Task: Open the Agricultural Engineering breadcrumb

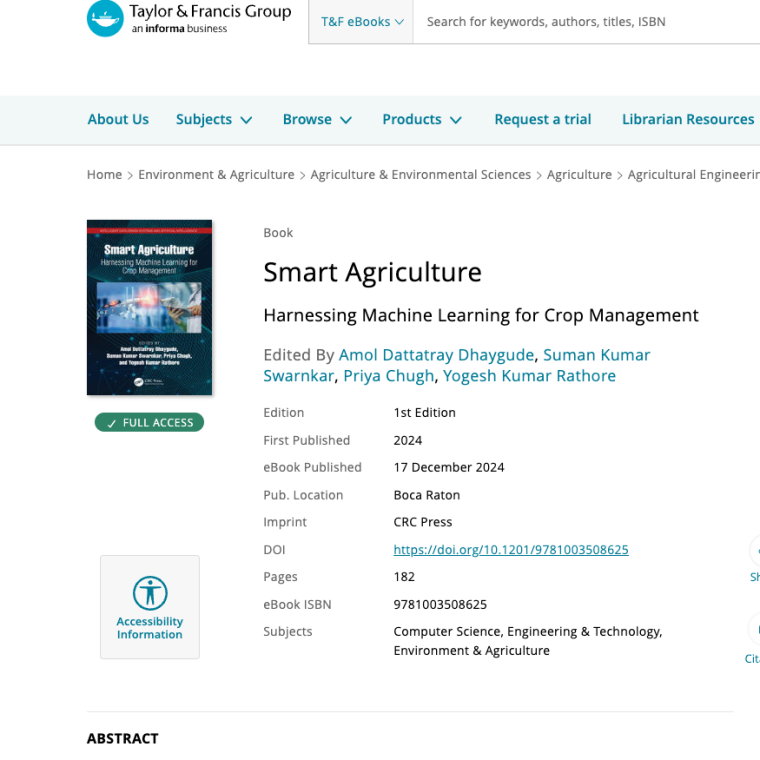Action: point(694,174)
